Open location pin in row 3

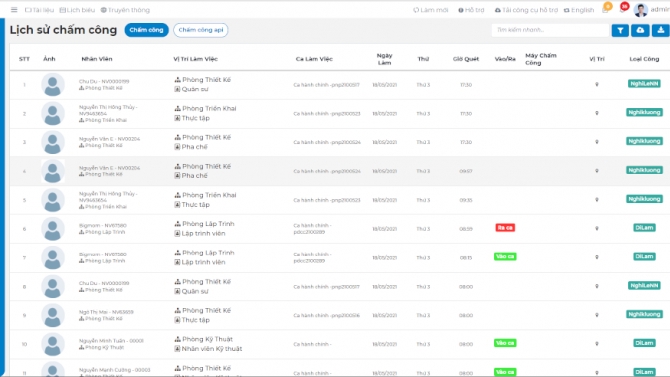click(x=597, y=142)
